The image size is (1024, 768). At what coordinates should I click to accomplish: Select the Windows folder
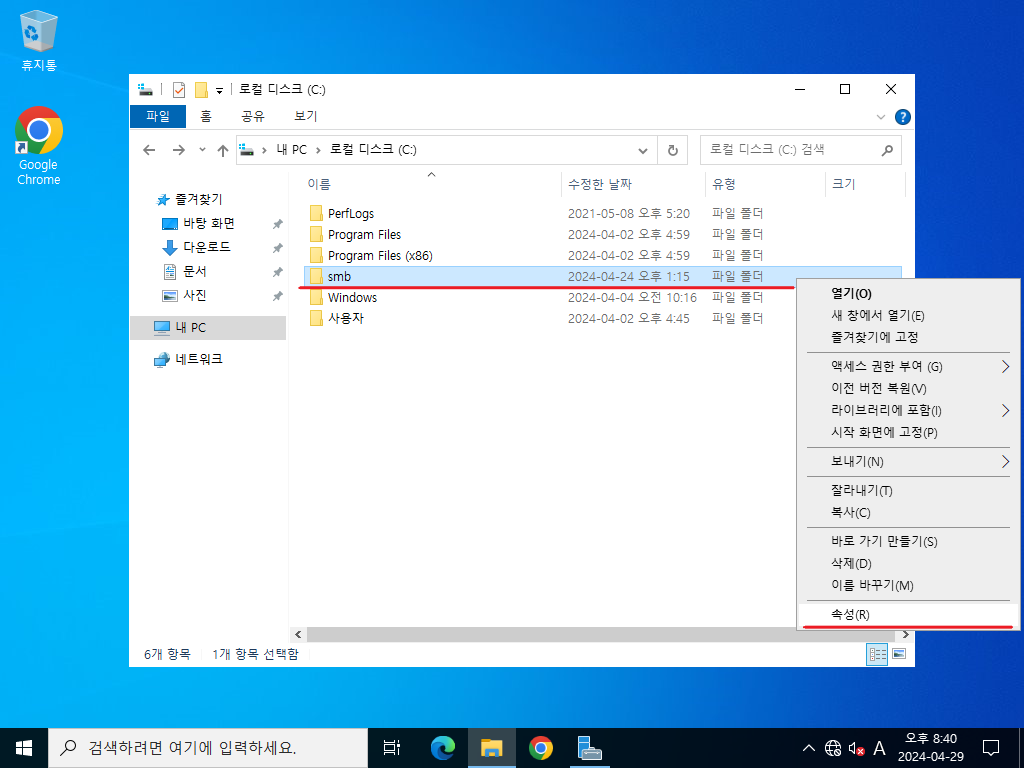pos(352,297)
